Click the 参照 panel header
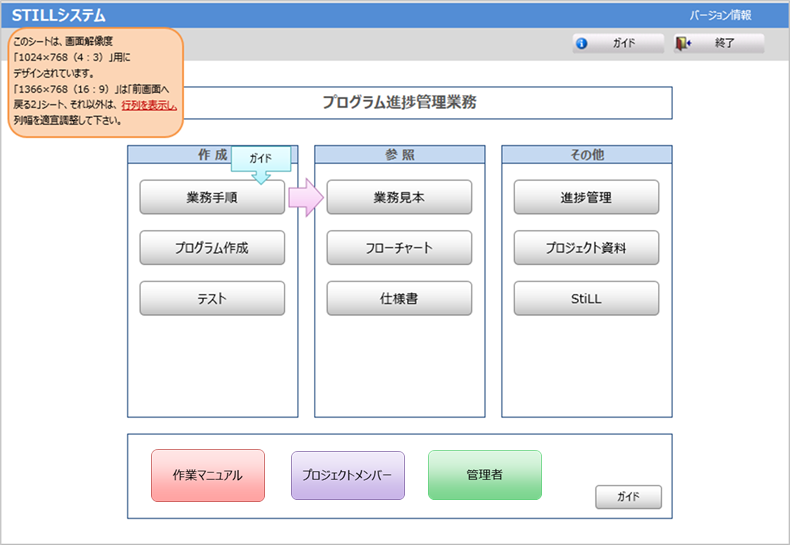 (x=400, y=155)
